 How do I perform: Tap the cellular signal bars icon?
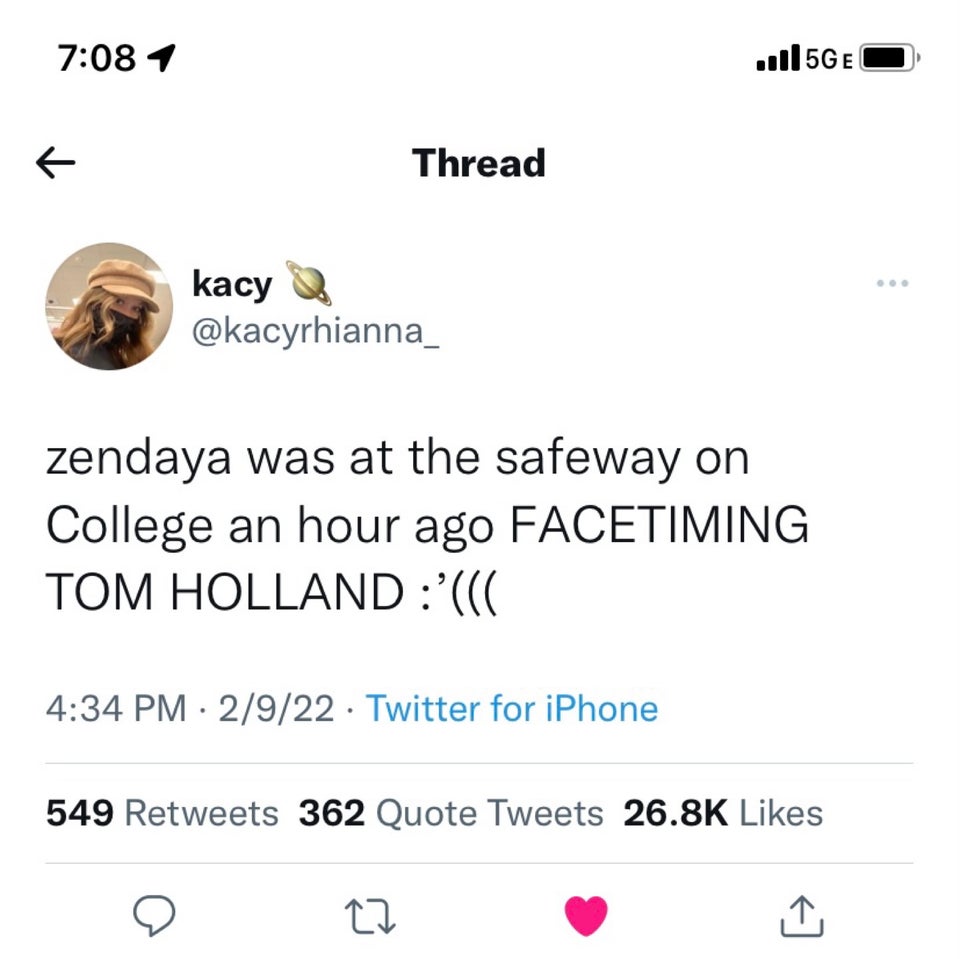click(778, 58)
